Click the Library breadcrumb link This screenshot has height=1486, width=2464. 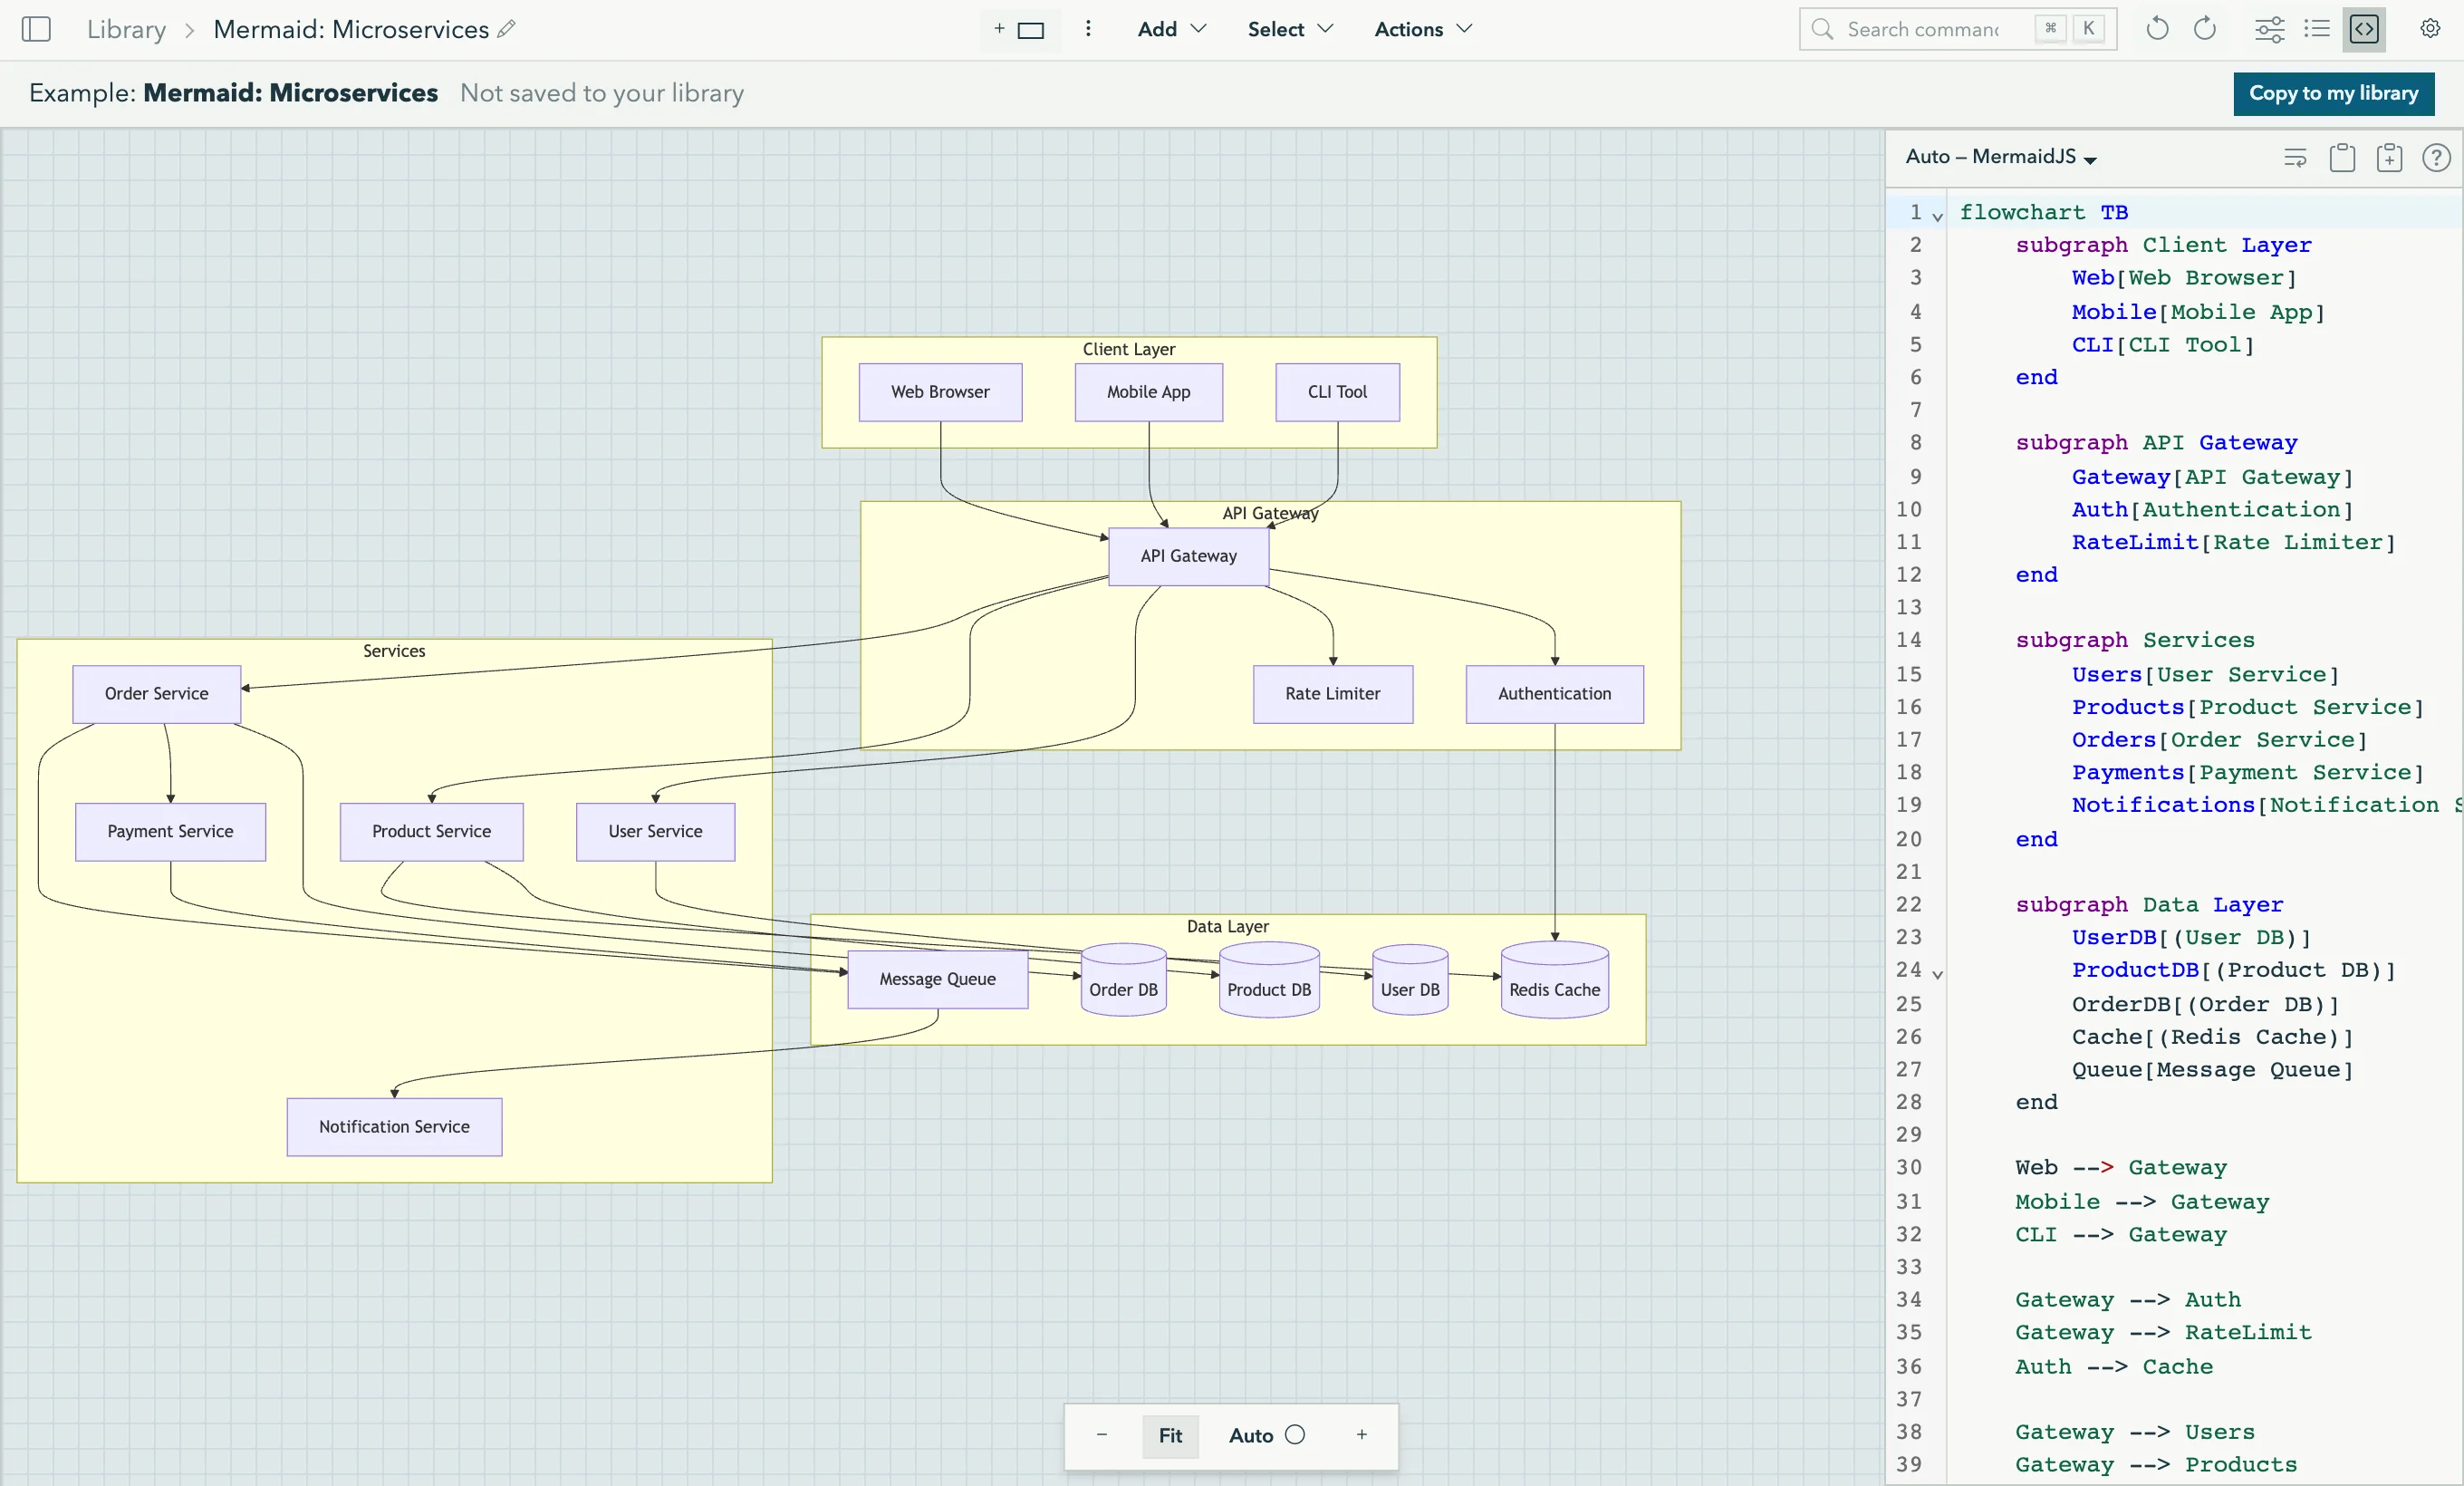click(126, 29)
